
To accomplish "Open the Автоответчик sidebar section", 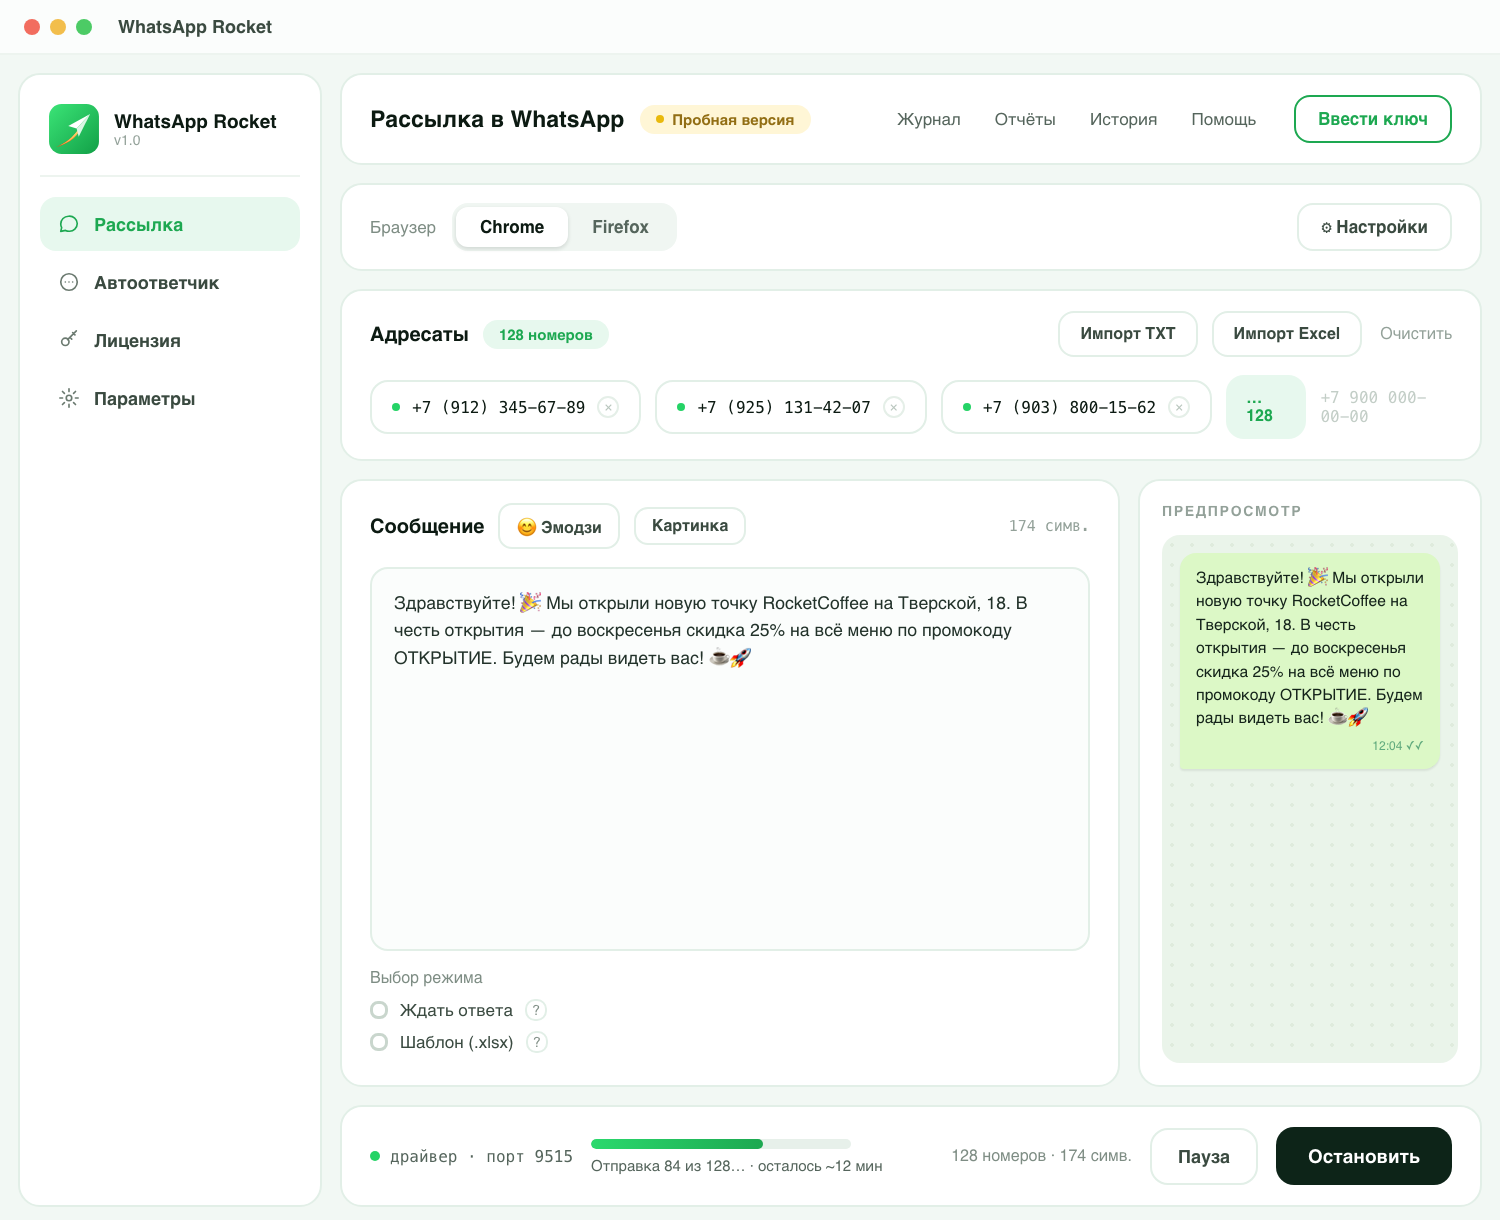I will click(170, 282).
